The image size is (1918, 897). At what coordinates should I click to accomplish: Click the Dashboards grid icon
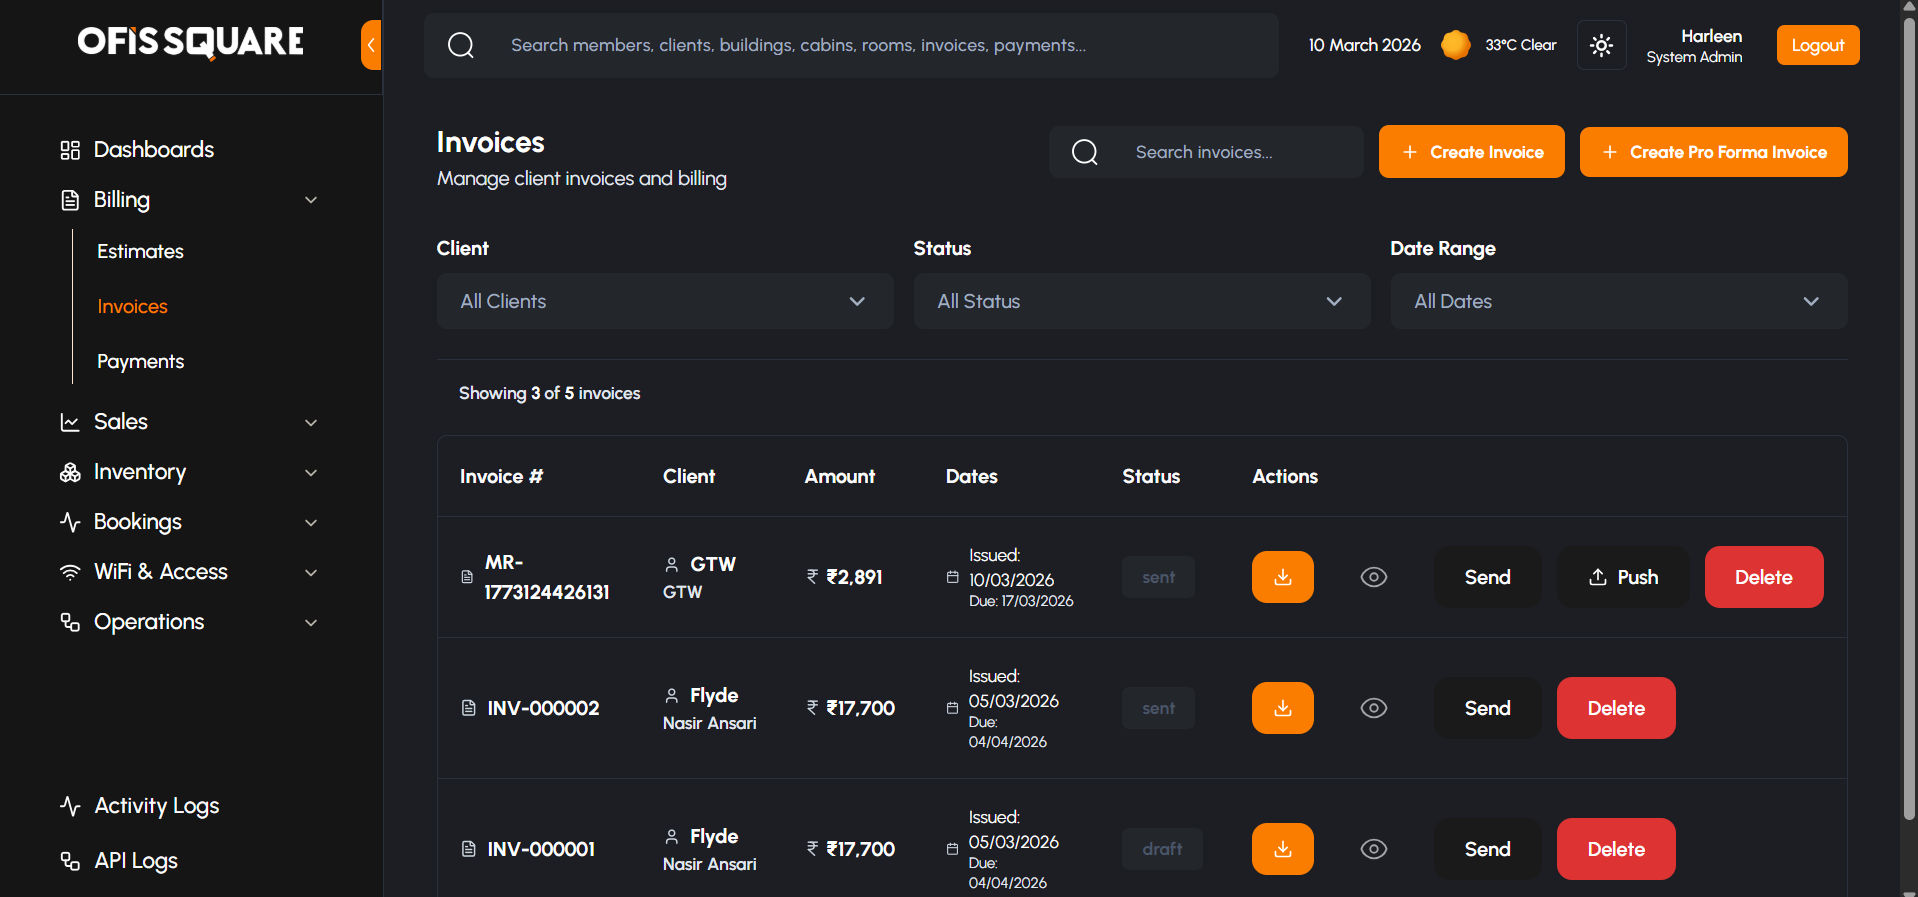[70, 150]
